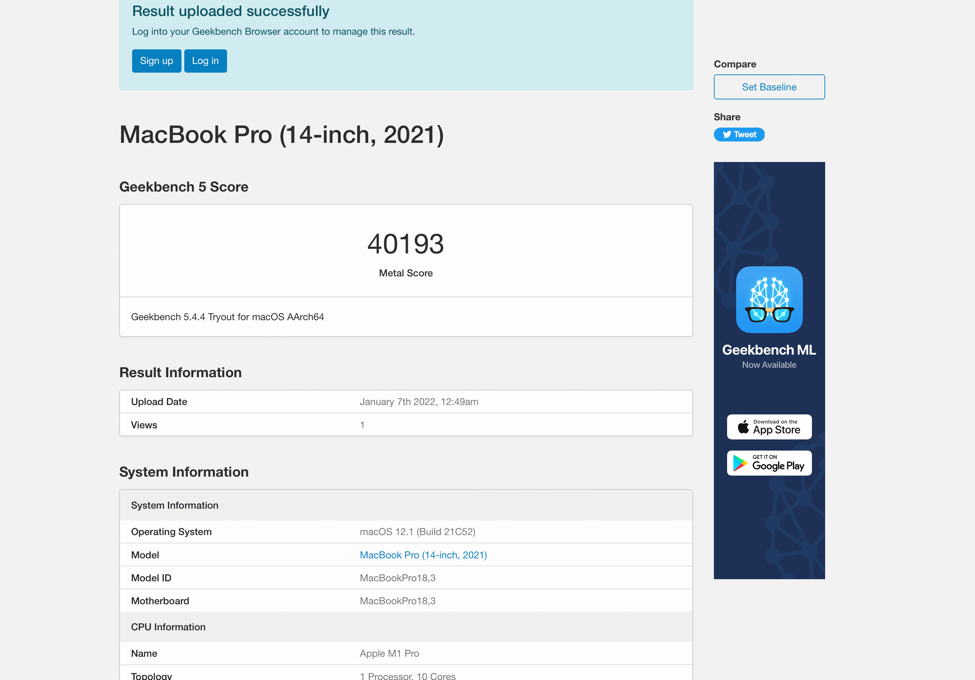975x680 pixels.
Task: Click the Operating System row label
Action: [171, 532]
